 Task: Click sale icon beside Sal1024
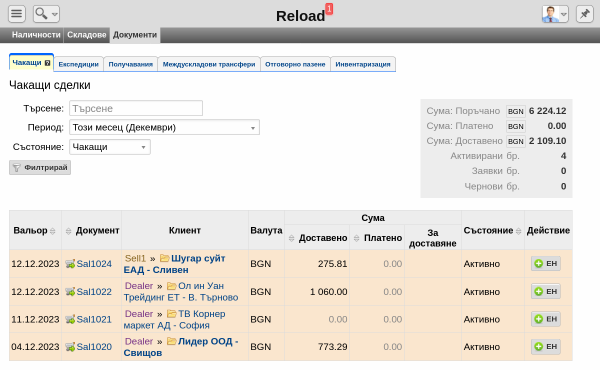tap(70, 264)
